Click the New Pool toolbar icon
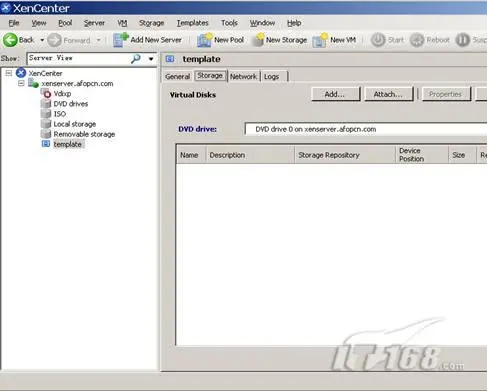Image resolution: width=487 pixels, height=391 pixels. point(204,40)
